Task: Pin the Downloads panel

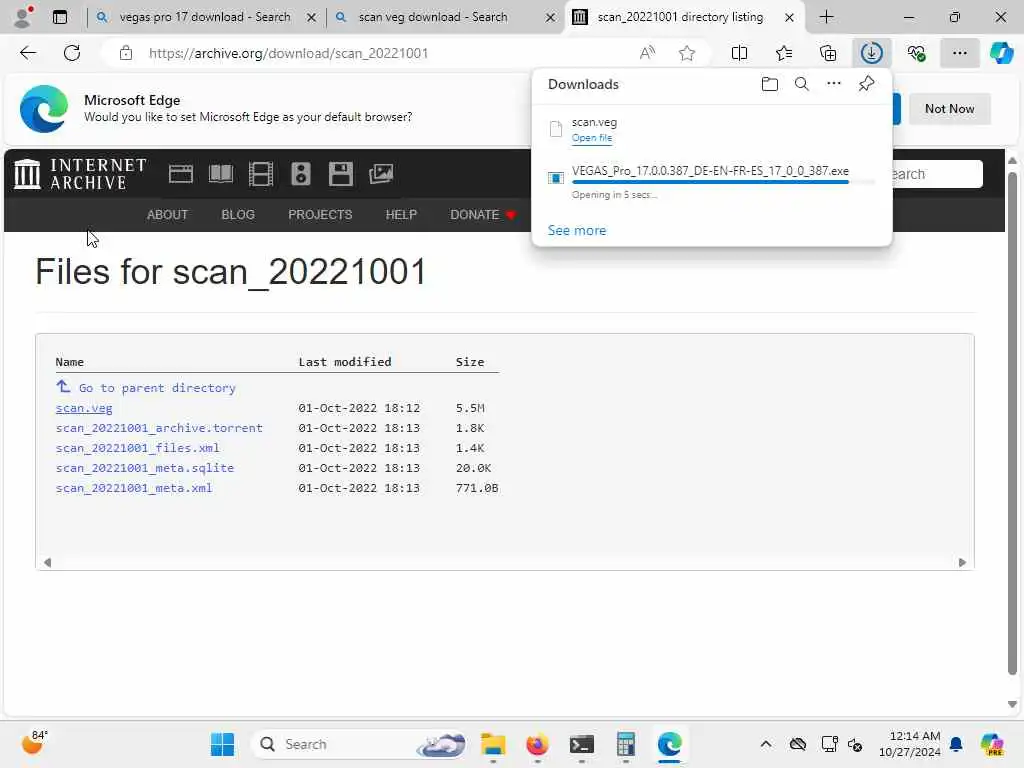Action: pos(866,84)
